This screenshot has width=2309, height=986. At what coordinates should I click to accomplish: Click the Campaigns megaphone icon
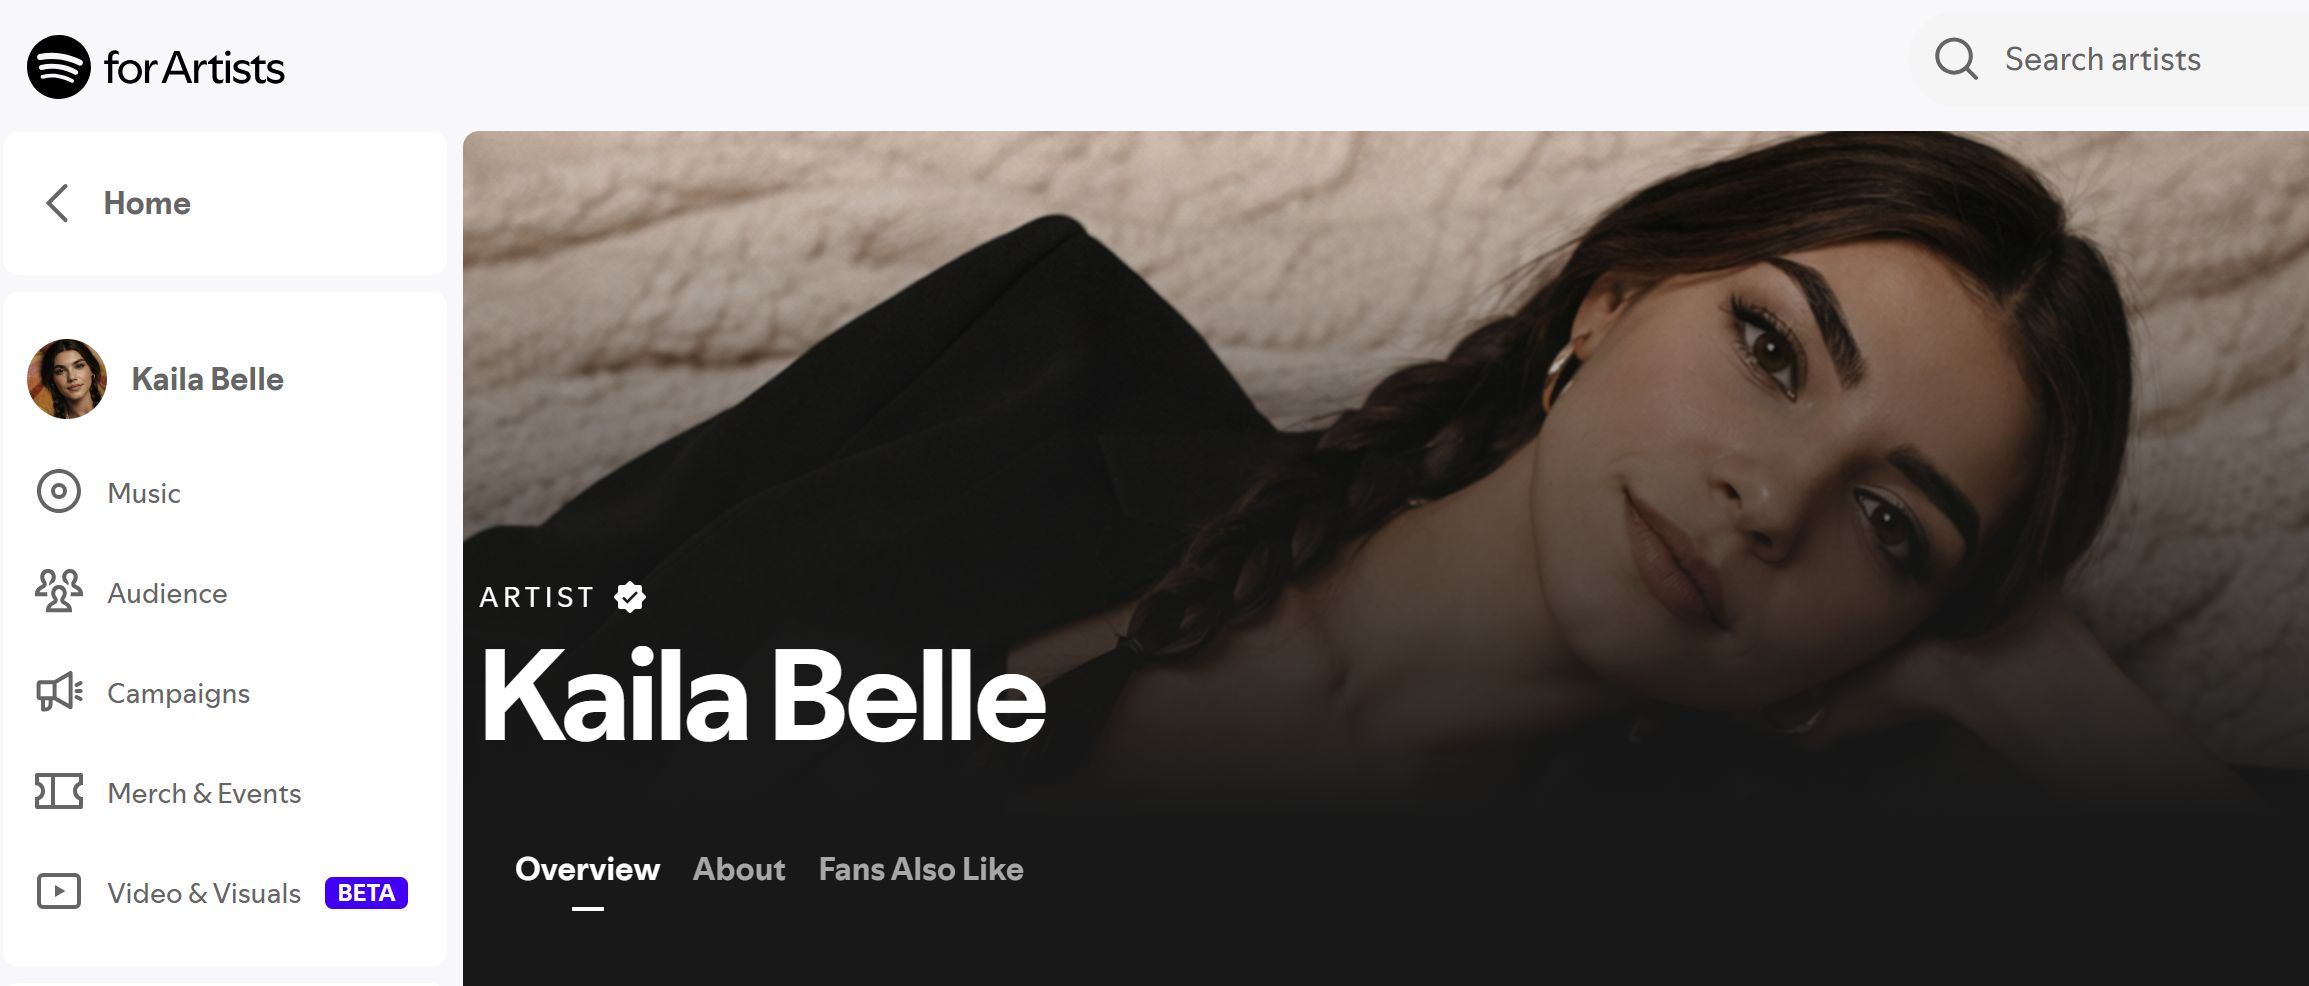[x=59, y=692]
